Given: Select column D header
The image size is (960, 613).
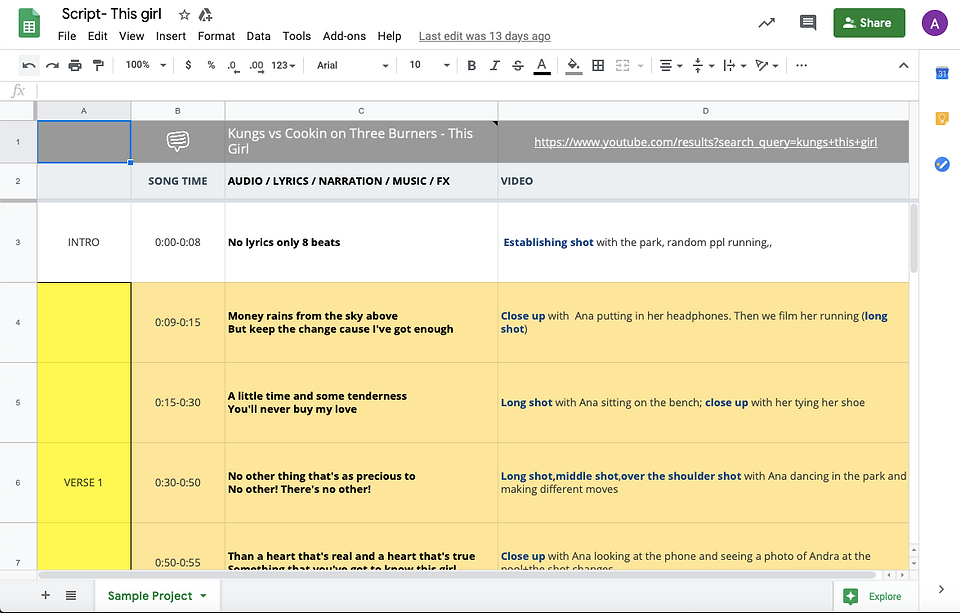Looking at the screenshot, I should coord(705,111).
